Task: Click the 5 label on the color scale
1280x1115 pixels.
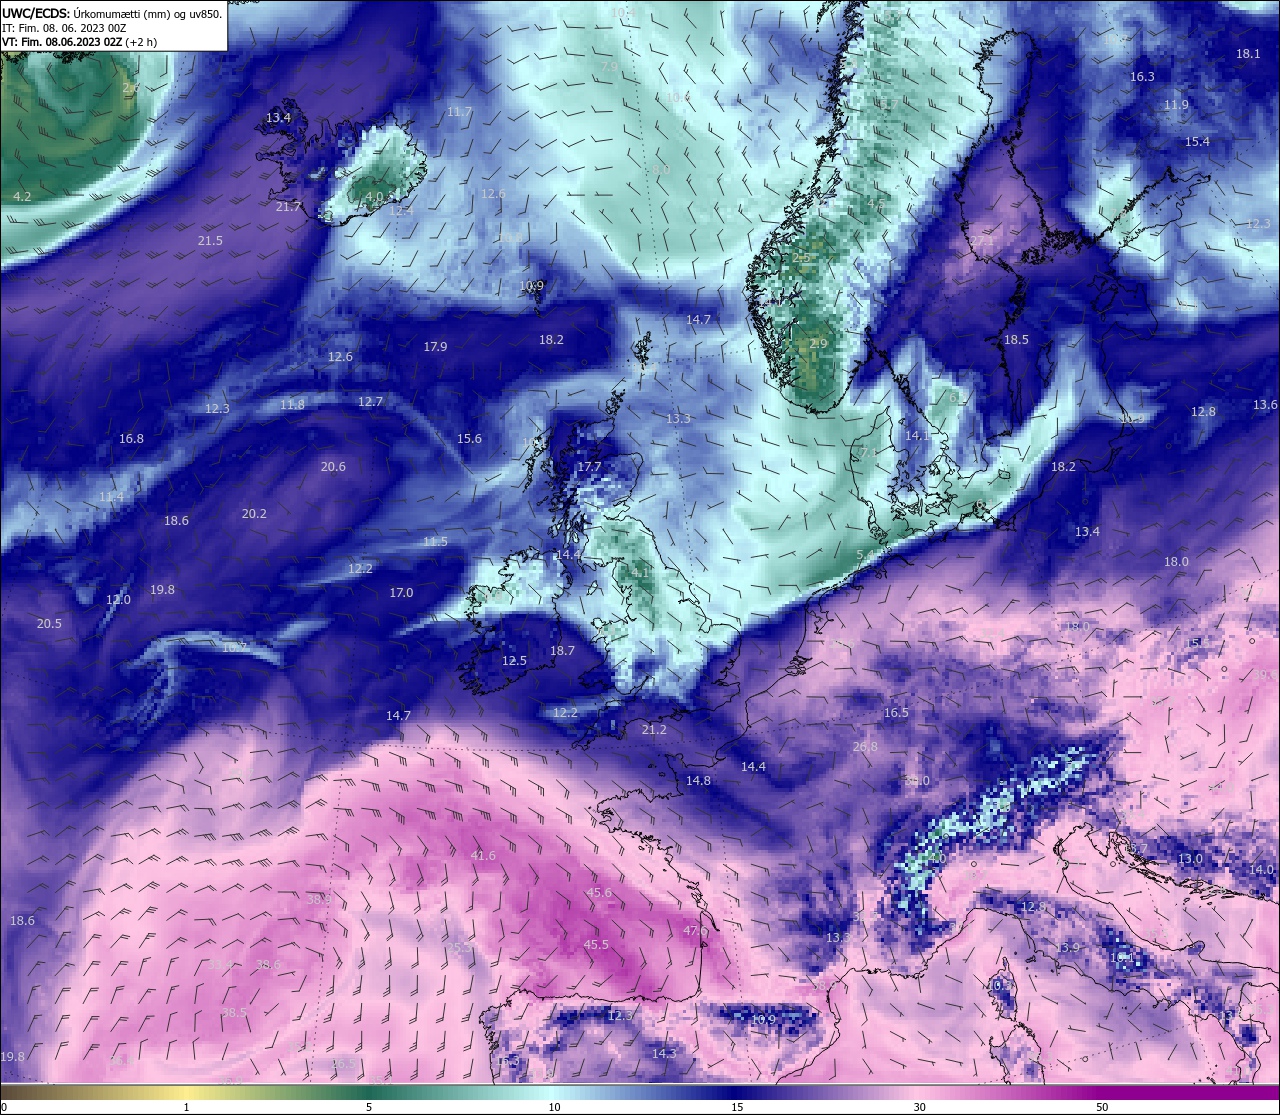Action: 369,1107
